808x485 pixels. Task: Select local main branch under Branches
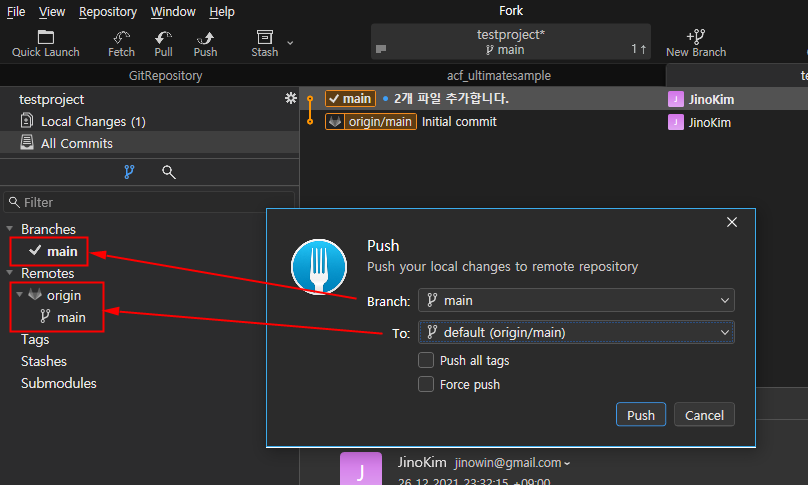[53, 251]
